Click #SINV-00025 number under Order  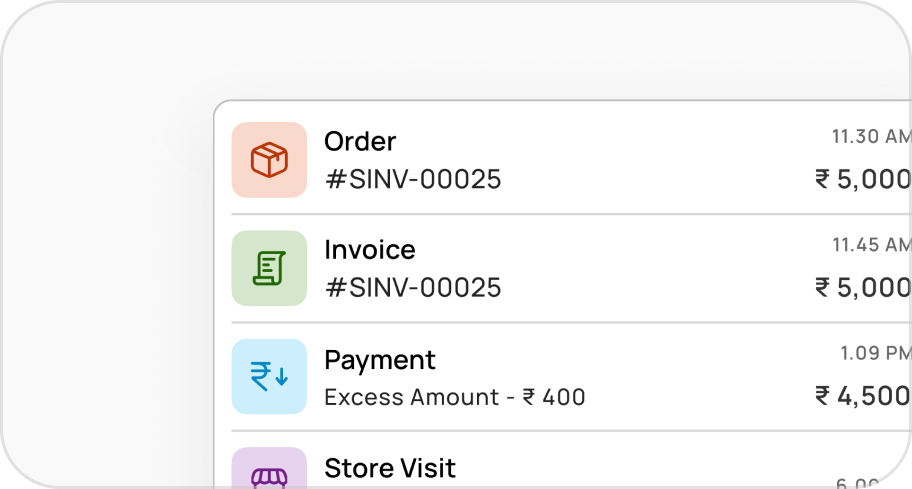(412, 180)
